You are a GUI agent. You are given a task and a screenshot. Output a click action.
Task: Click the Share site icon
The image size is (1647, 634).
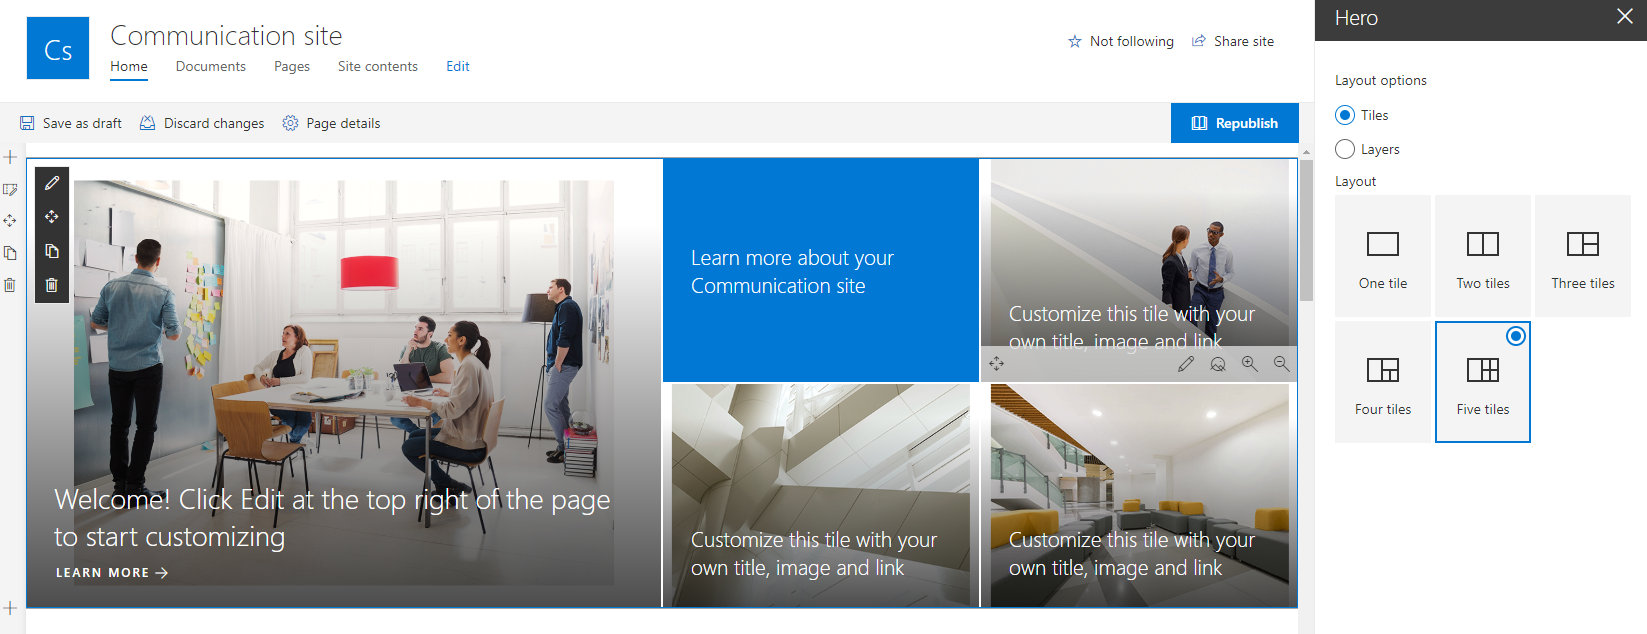click(1198, 41)
